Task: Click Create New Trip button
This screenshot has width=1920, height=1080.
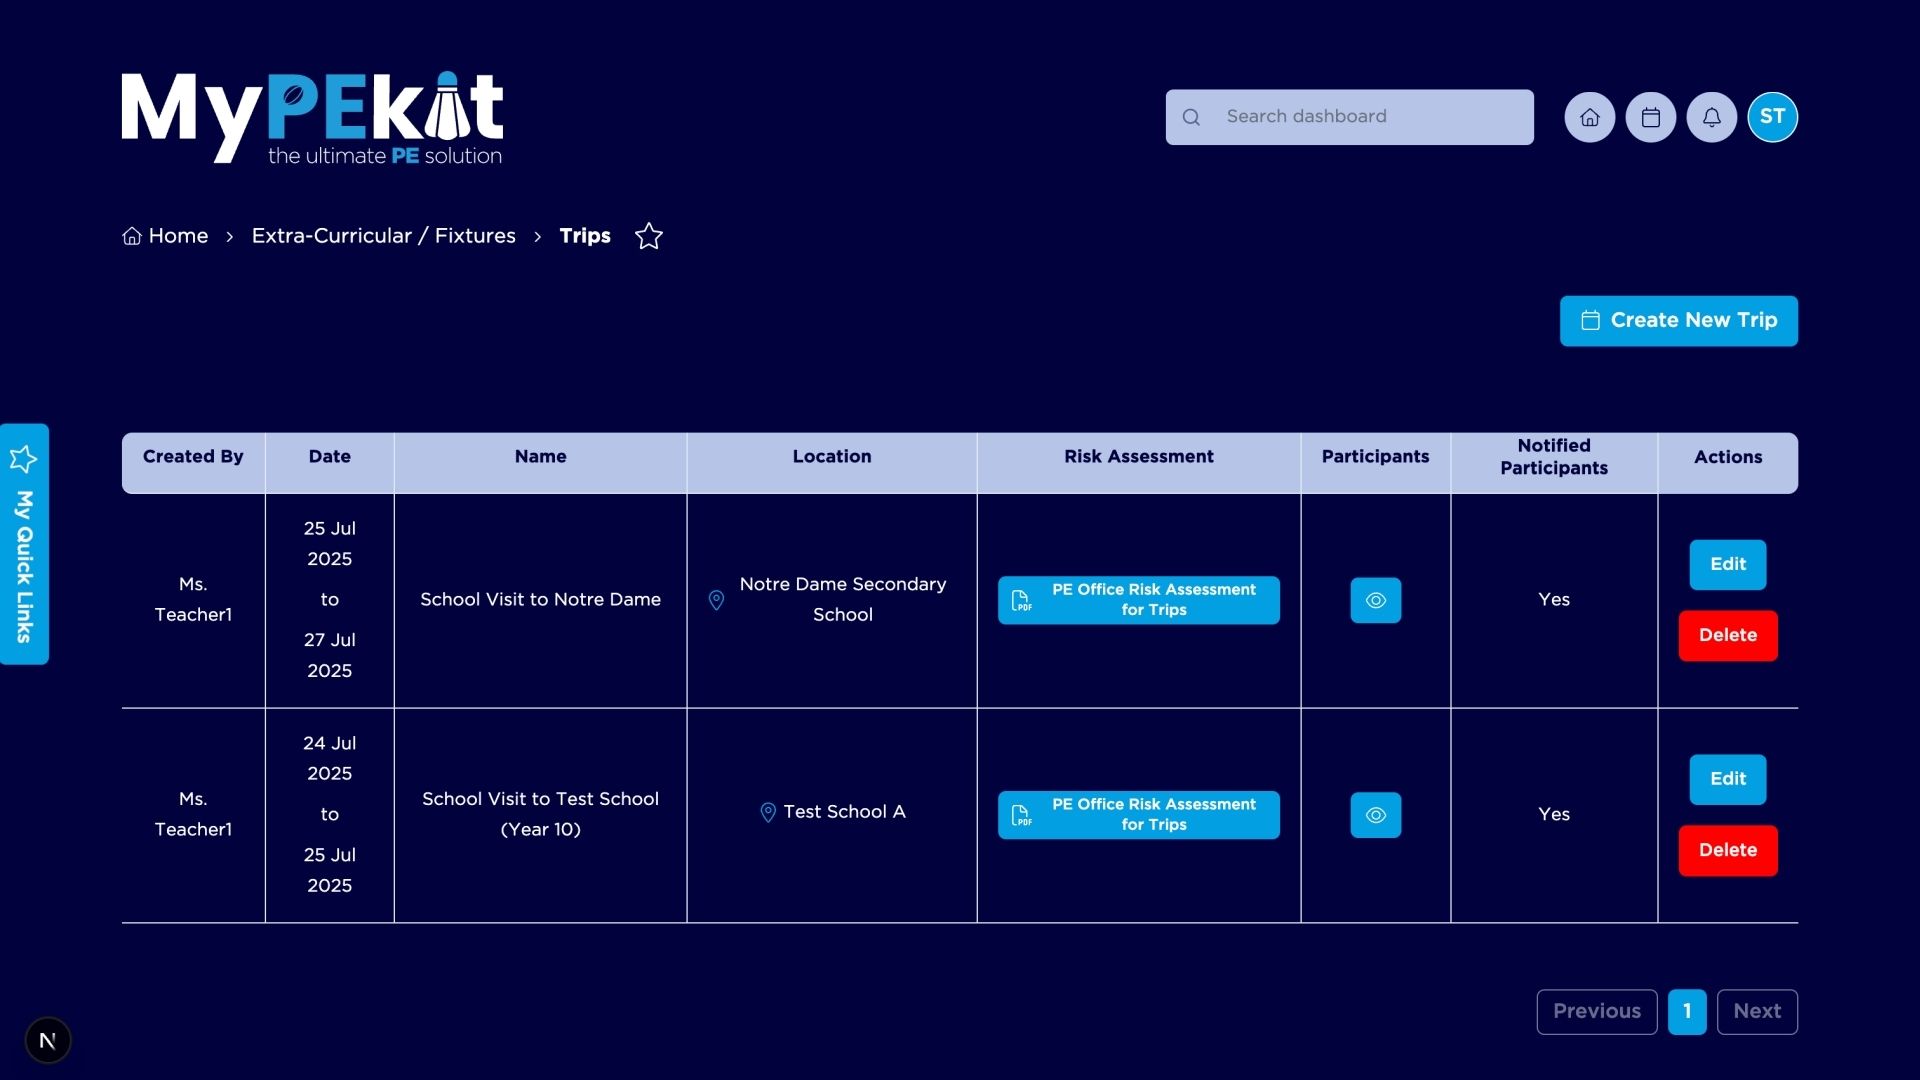Action: 1678,321
